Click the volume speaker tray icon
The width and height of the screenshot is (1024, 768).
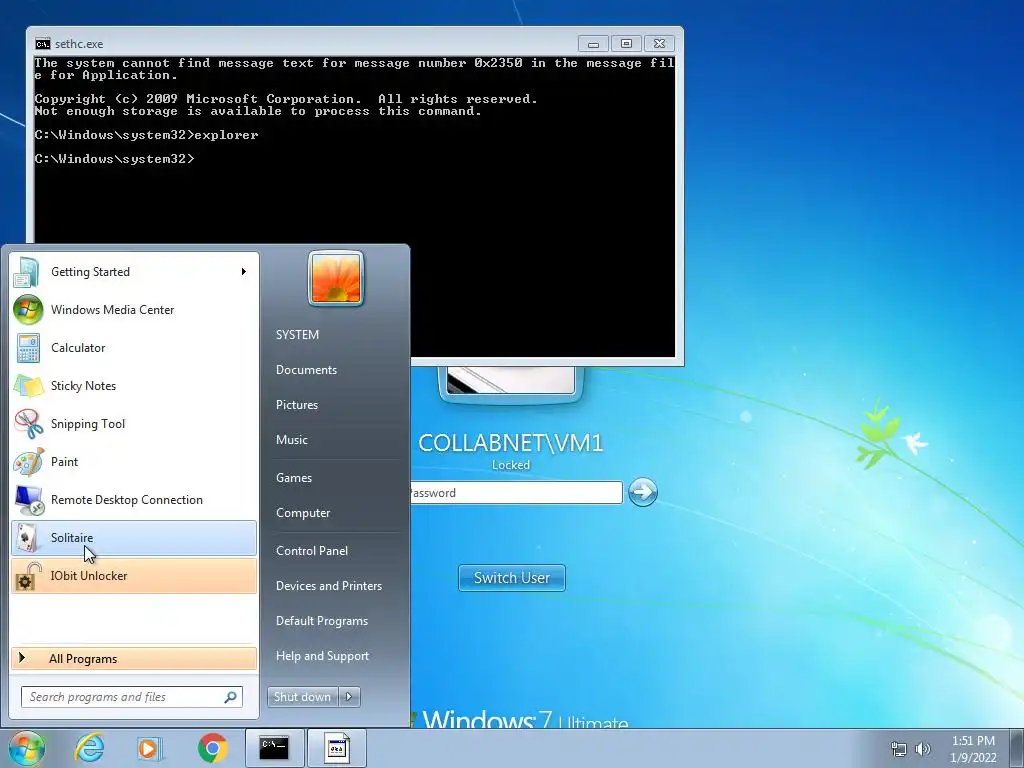pyautogui.click(x=923, y=749)
